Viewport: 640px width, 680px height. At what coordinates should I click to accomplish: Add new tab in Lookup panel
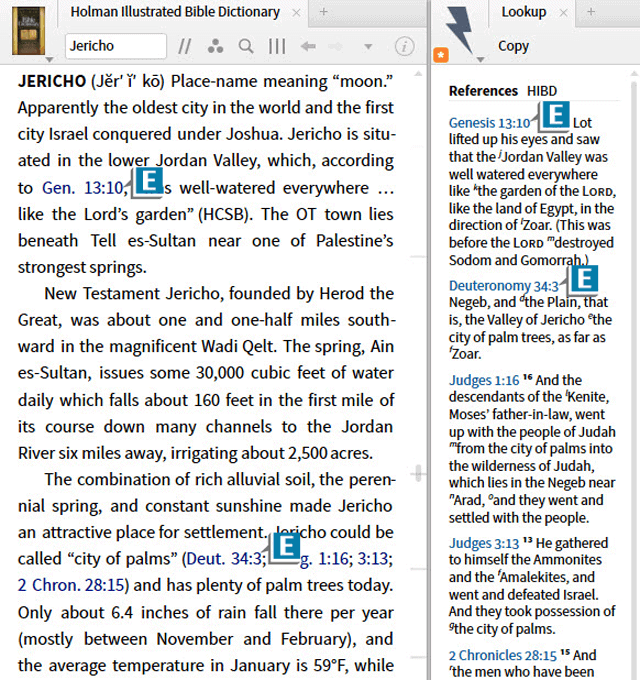(591, 12)
